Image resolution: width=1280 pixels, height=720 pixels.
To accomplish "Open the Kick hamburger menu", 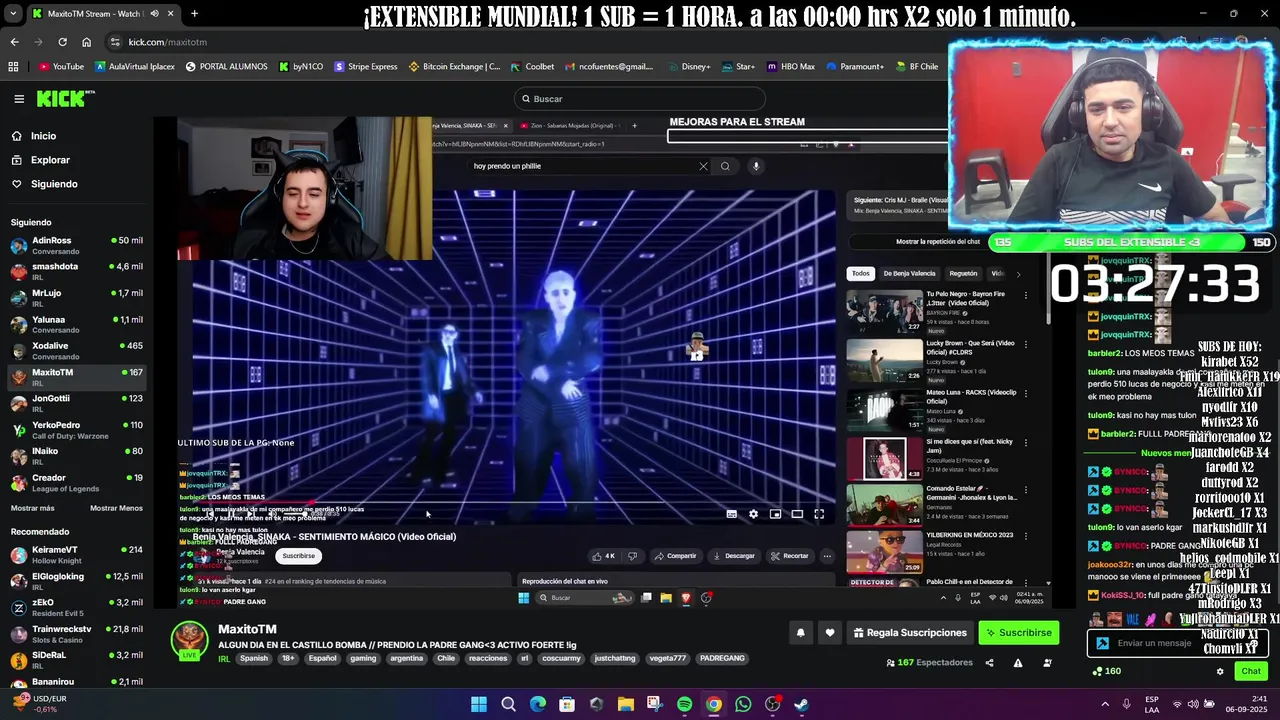I will pyautogui.click(x=19, y=99).
